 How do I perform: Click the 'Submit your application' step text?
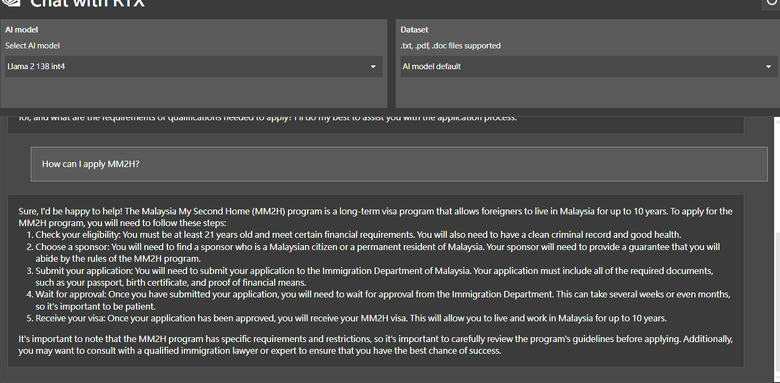375,277
